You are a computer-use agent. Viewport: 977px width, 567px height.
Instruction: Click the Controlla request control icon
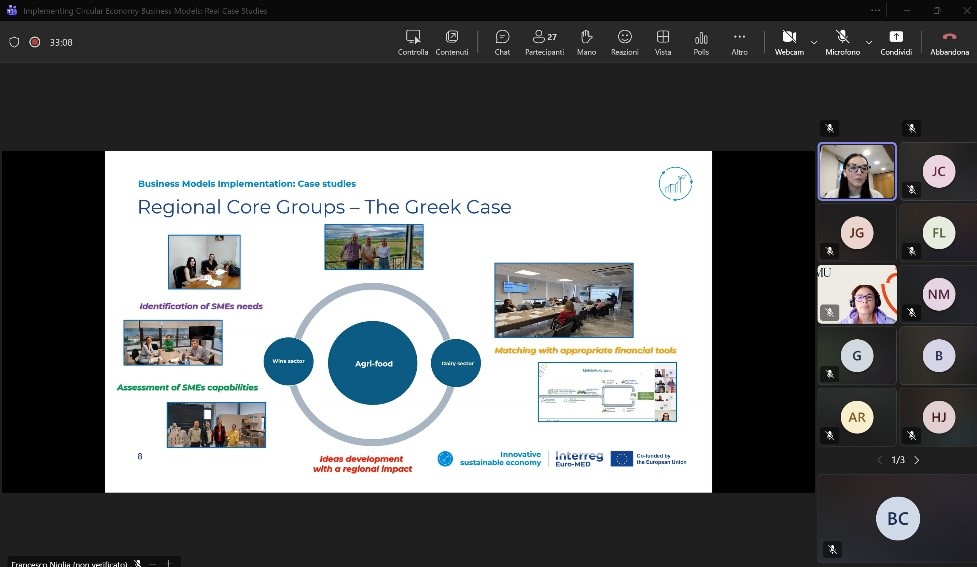[413, 41]
